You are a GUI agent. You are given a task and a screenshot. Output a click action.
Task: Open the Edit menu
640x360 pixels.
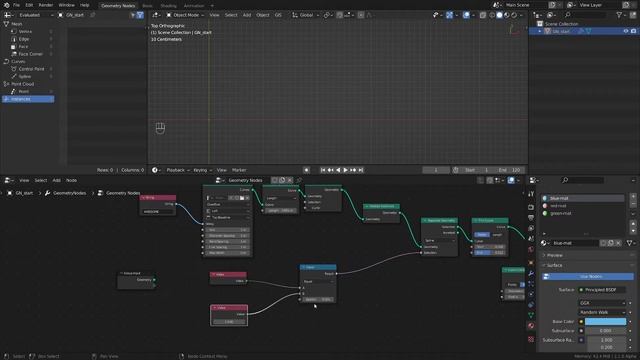click(x=29, y=5)
